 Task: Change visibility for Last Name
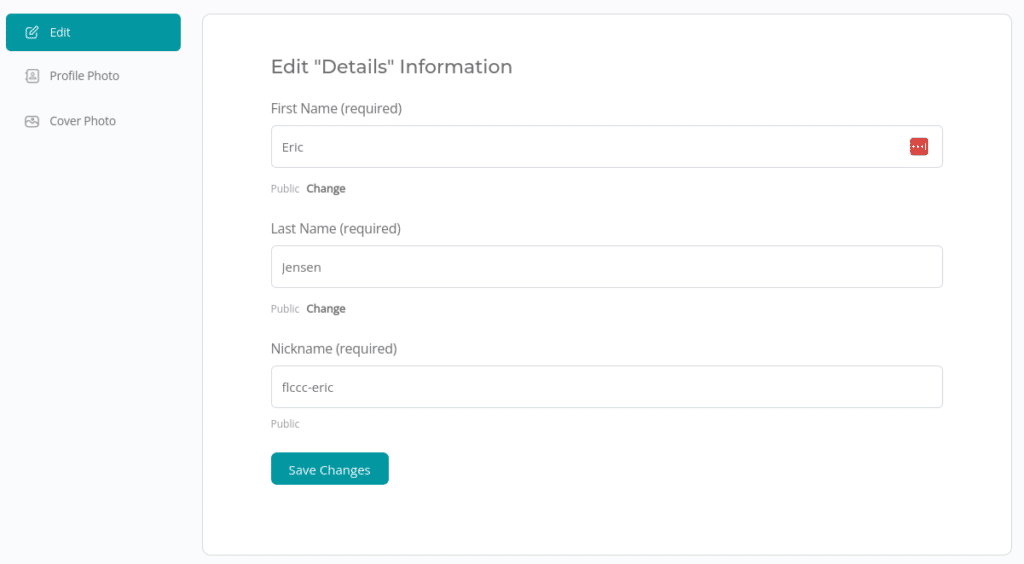pos(326,309)
